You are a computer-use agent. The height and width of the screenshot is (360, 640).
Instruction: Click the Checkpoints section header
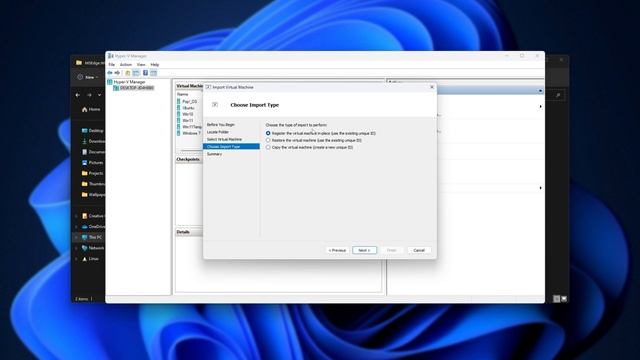(x=188, y=159)
